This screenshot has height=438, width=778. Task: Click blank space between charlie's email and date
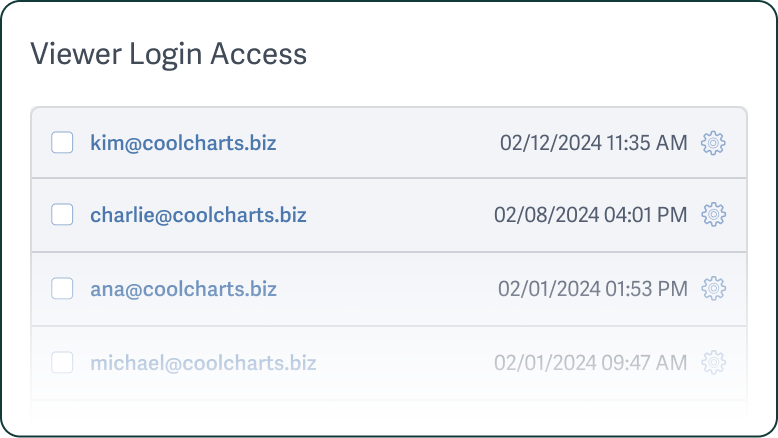pos(400,214)
